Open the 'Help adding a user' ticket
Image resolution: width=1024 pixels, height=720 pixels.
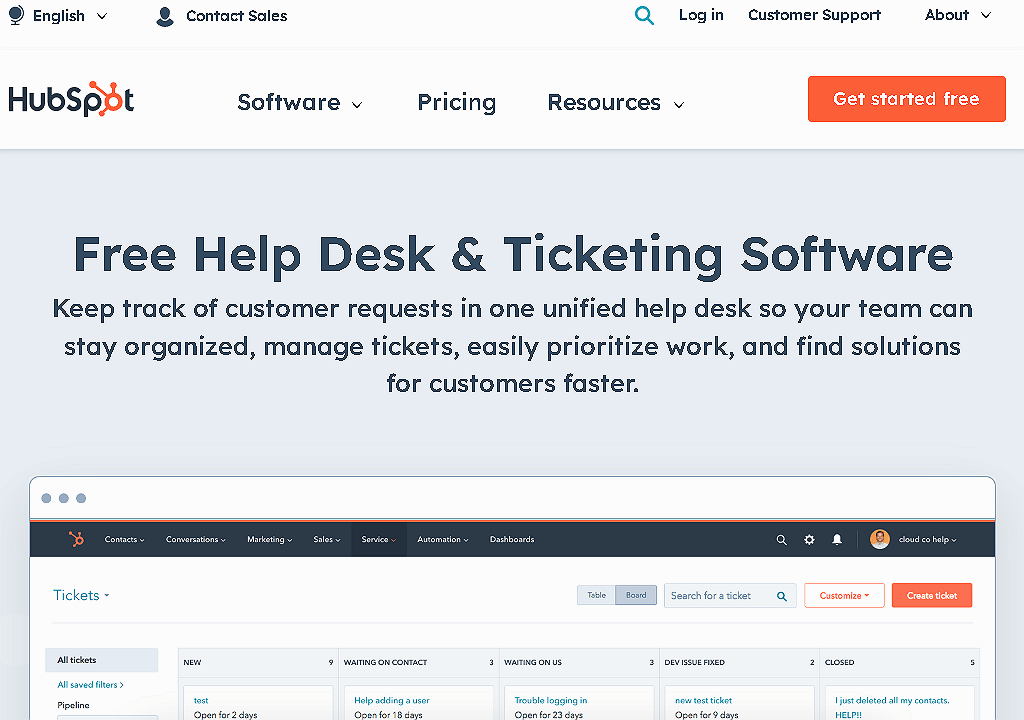click(392, 700)
